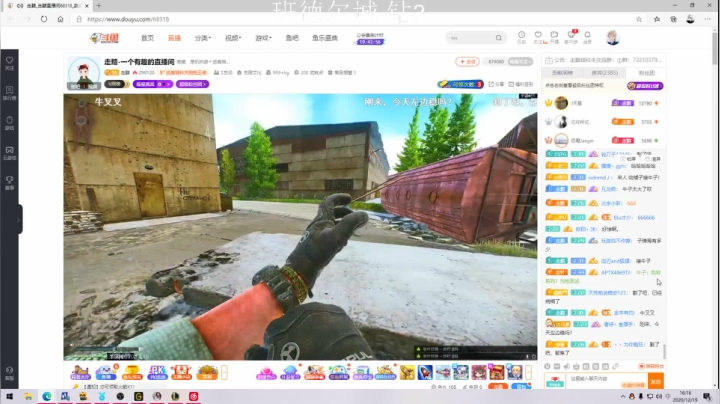Click the magnifier search icon
720x404 pixels.
[499, 38]
